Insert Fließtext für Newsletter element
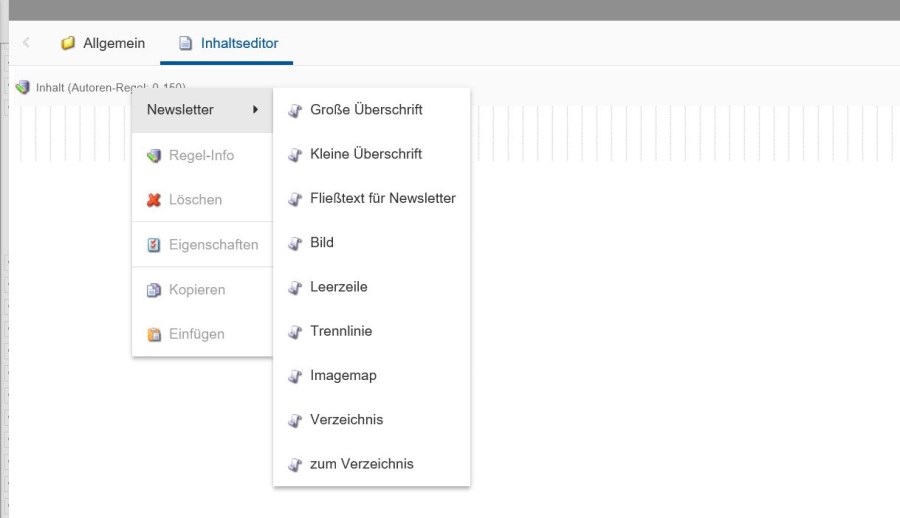The image size is (900, 518). pos(382,198)
